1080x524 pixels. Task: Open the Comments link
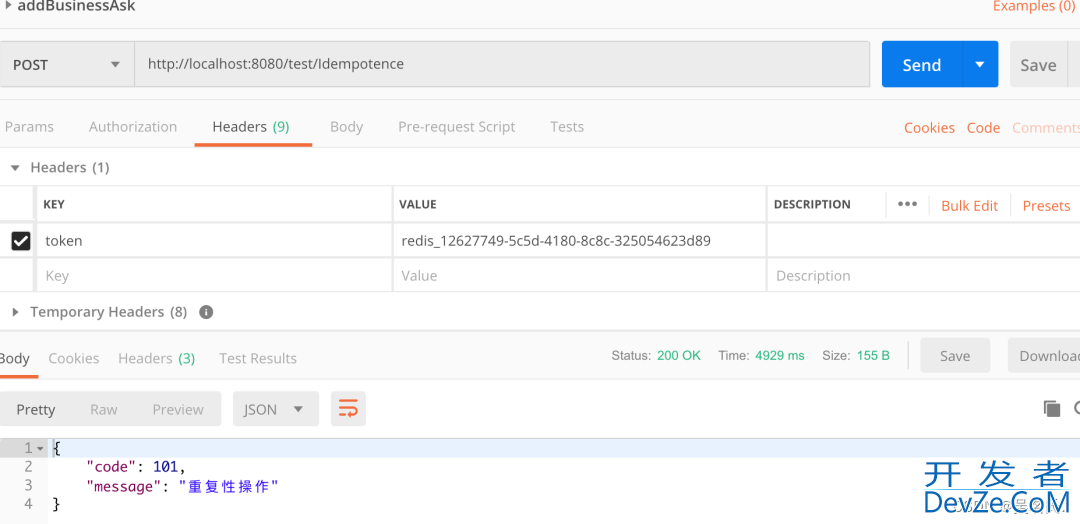point(1046,127)
